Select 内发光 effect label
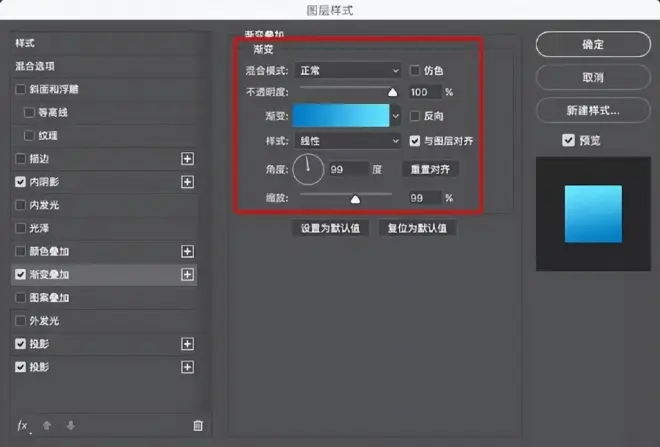Screen dimensions: 660x447 click(x=44, y=205)
